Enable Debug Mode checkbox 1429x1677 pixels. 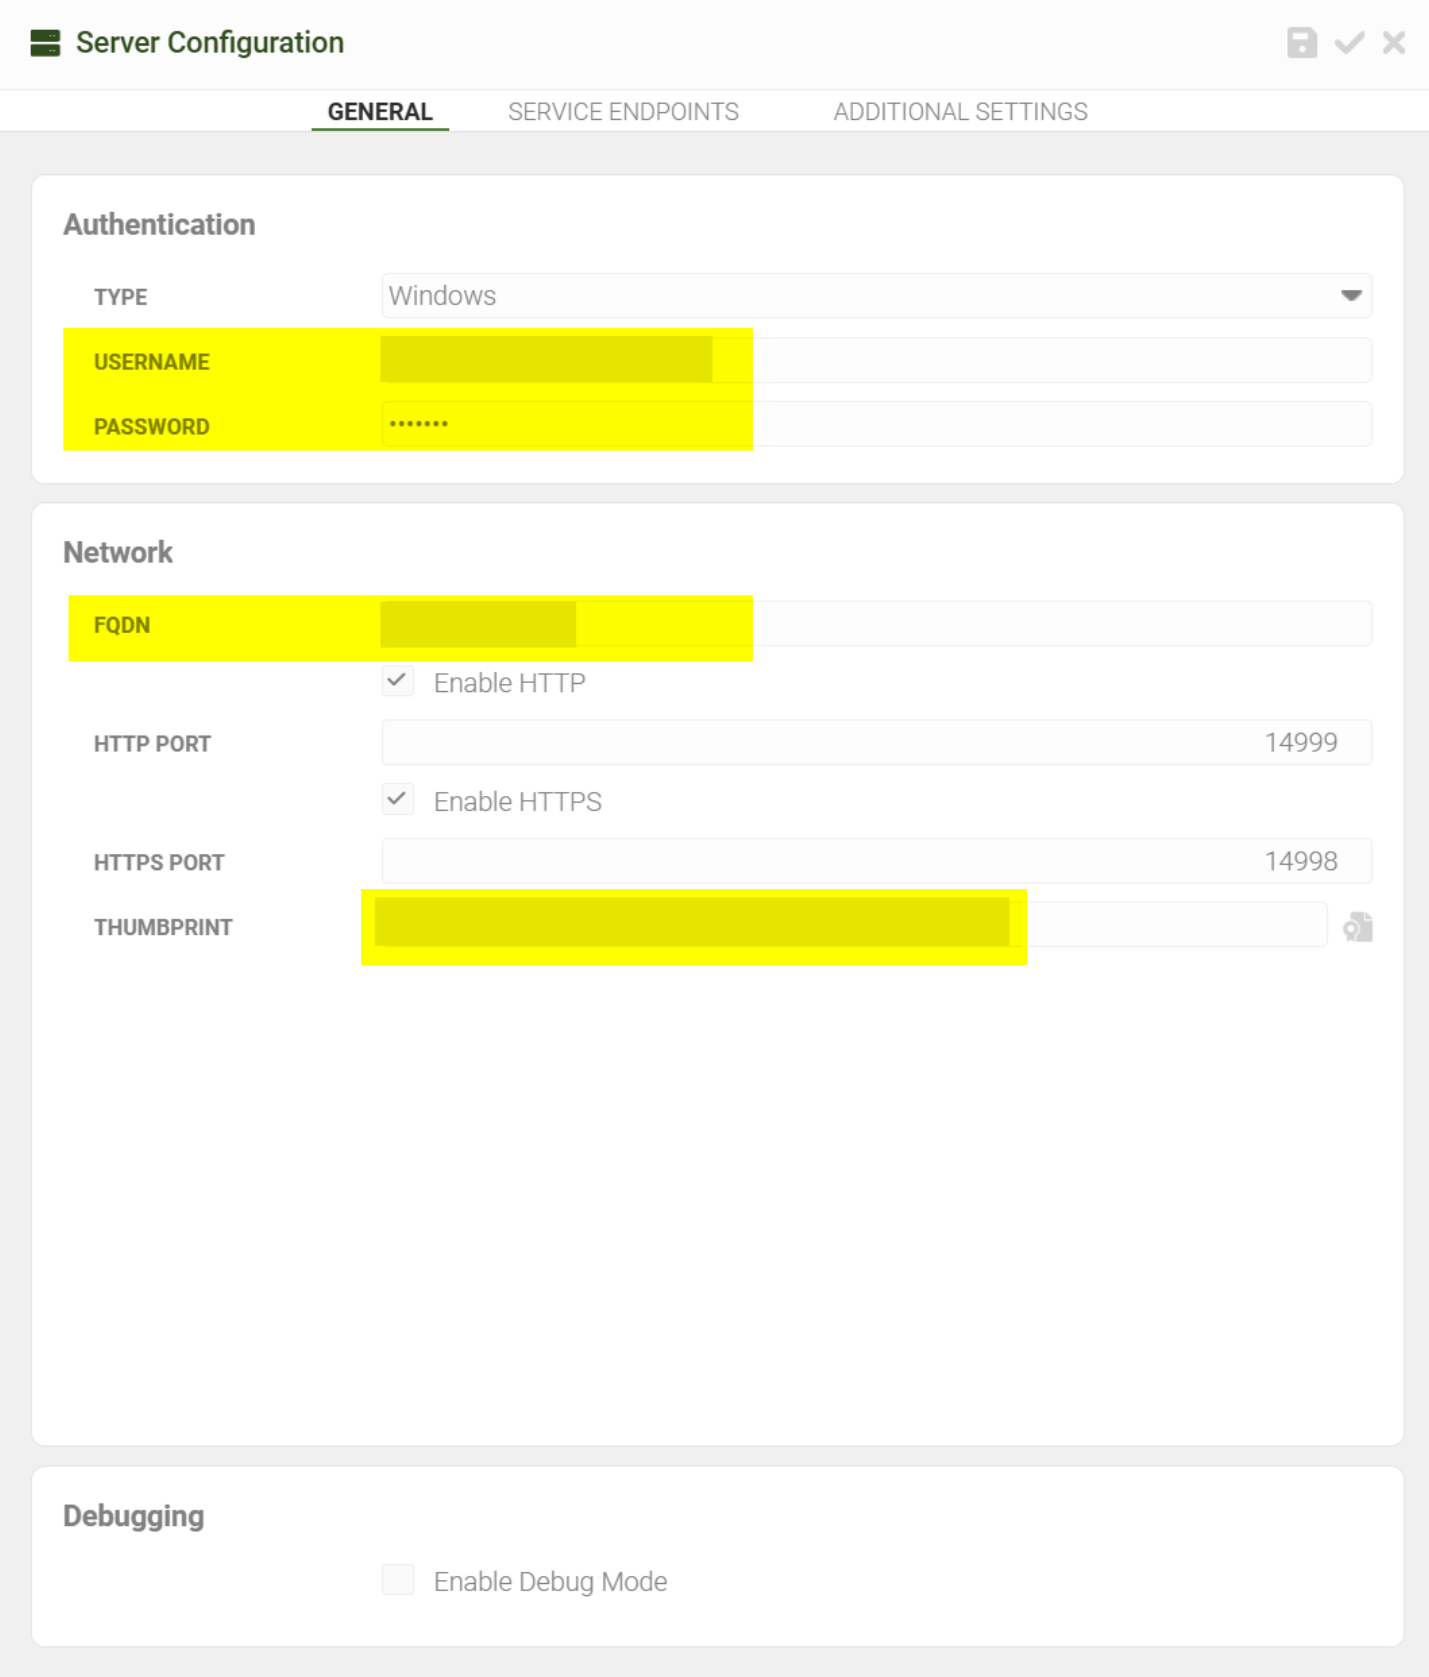pos(398,1580)
